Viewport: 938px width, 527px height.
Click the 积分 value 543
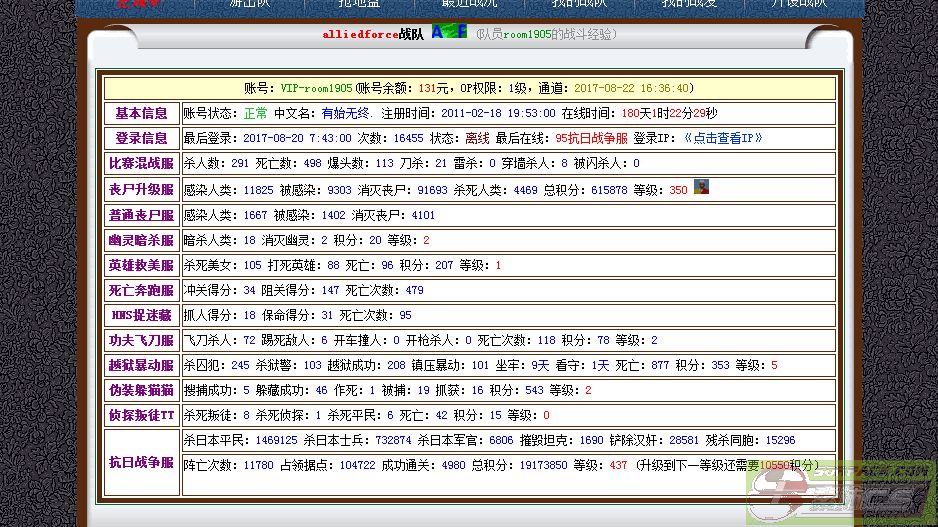coord(534,391)
